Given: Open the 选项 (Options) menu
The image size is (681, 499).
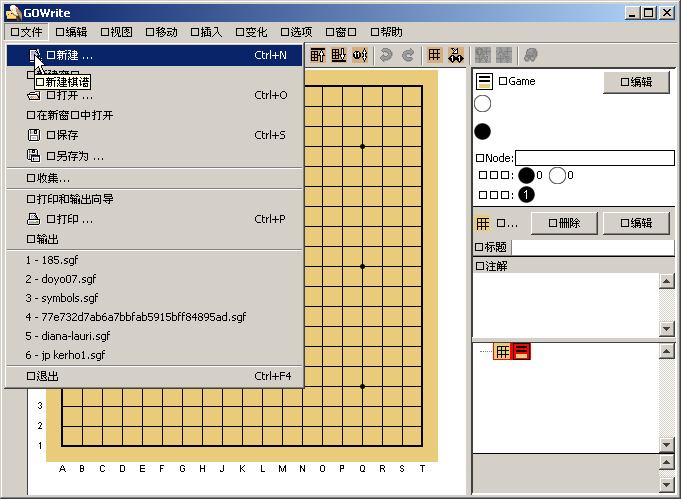Looking at the screenshot, I should [x=296, y=32].
